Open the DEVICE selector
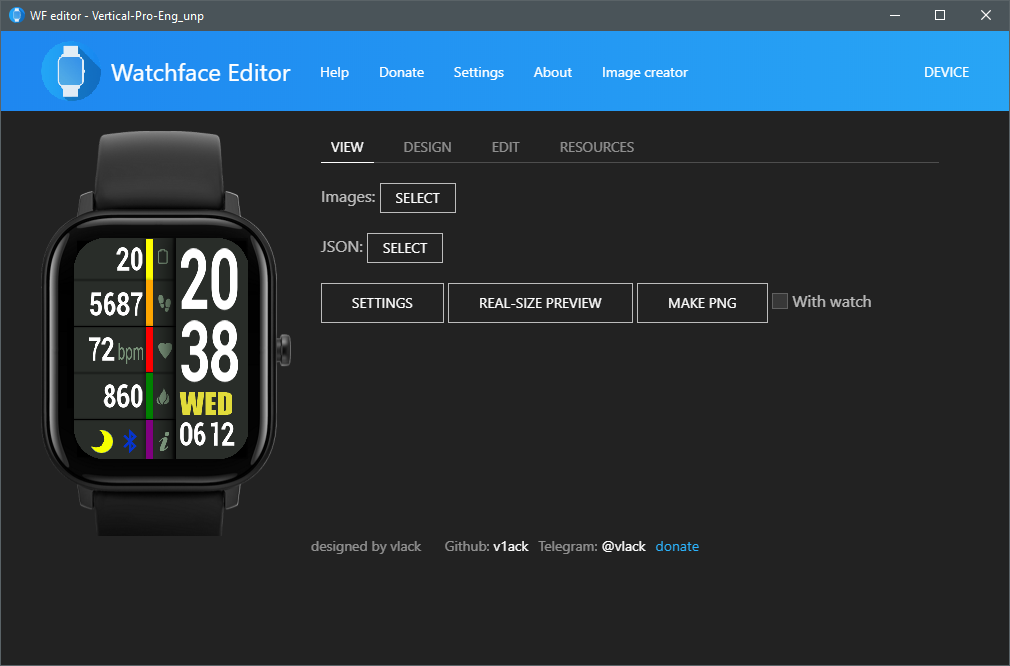Screen dimensions: 1010x666 (945, 72)
